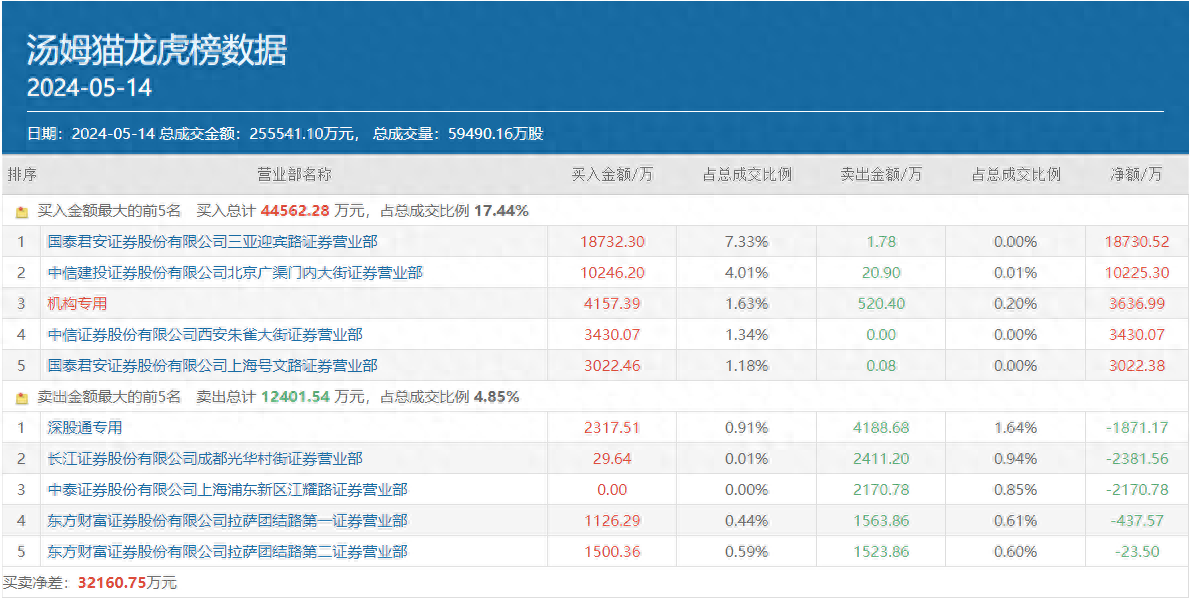Image resolution: width=1190 pixels, height=600 pixels.
Task: Open 中泰证券上海浦东新区江耀路营业部 link
Action: (x=227, y=489)
